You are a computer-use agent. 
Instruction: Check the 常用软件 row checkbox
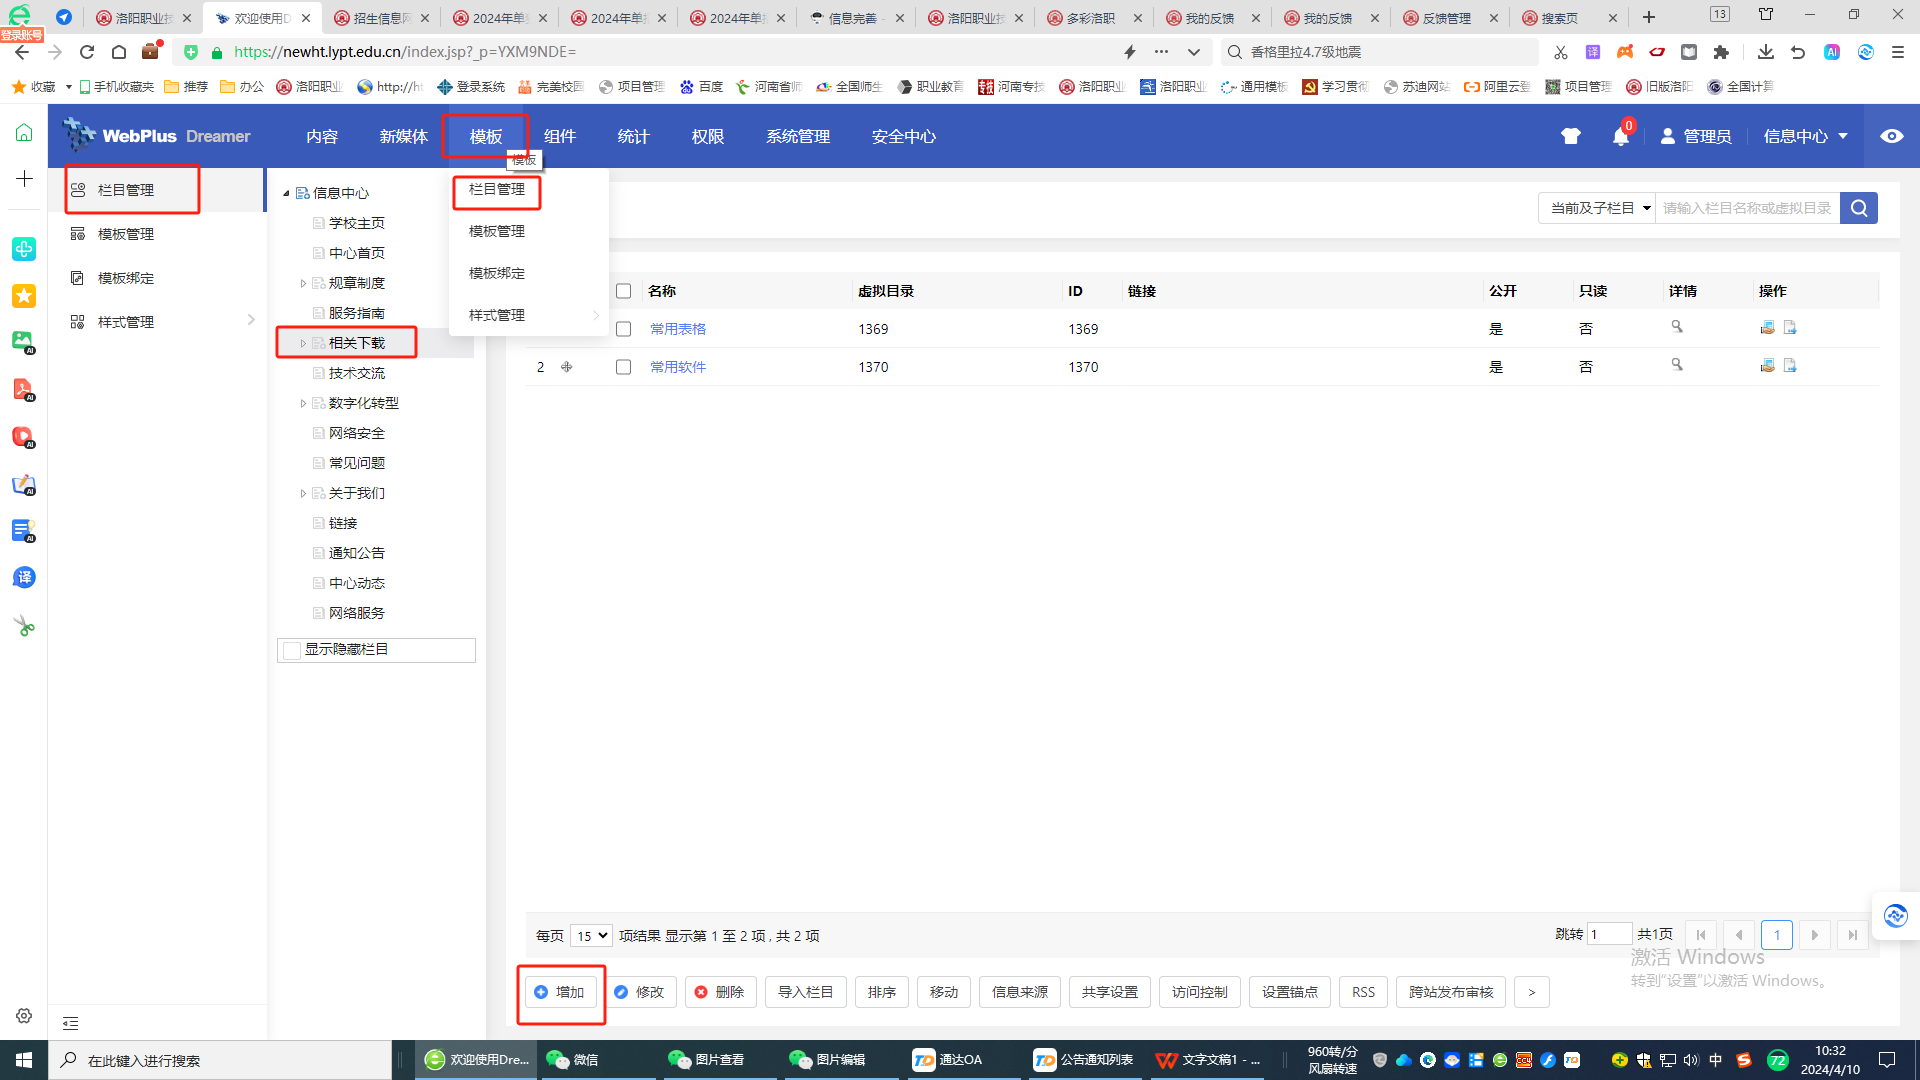tap(623, 367)
